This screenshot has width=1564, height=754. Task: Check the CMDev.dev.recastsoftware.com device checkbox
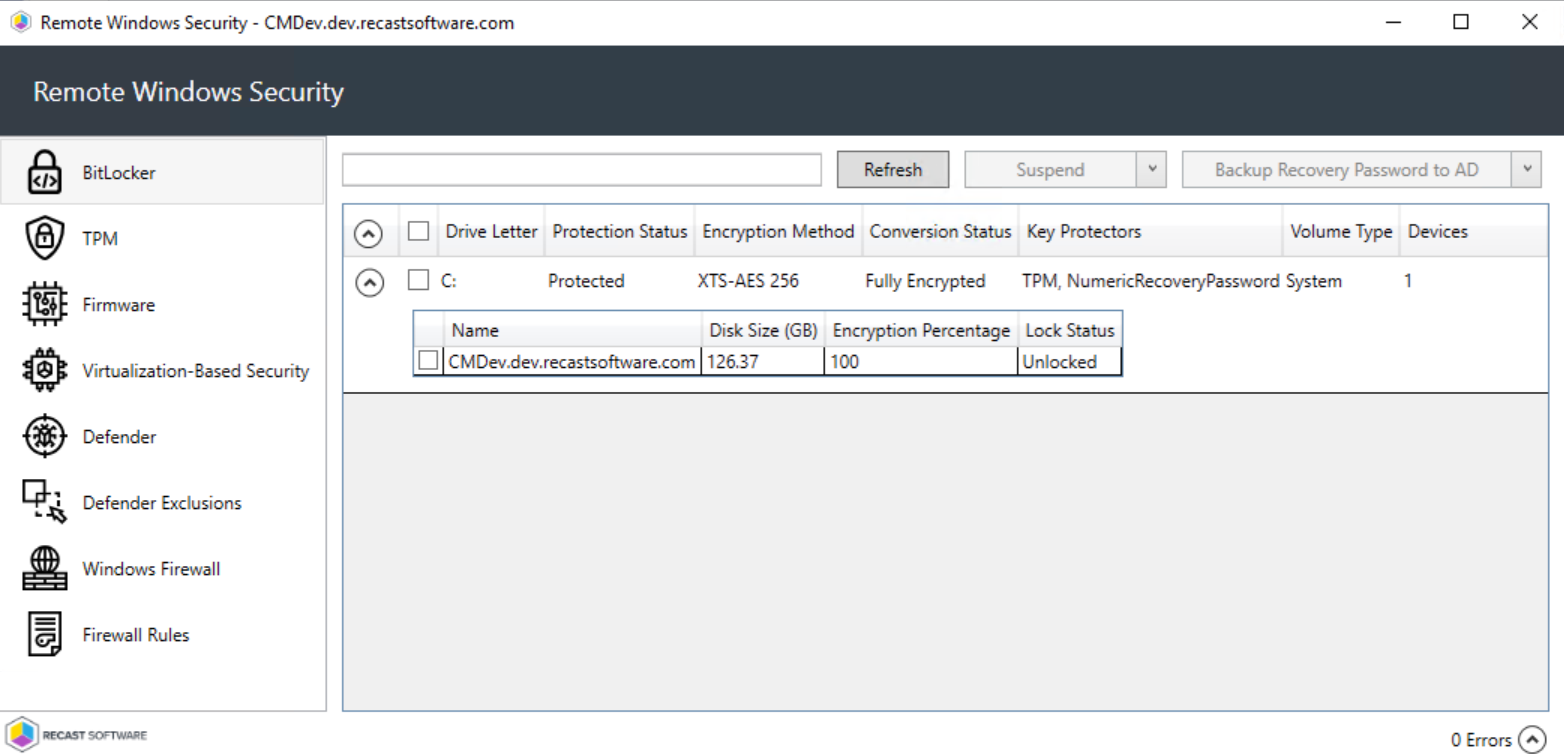[x=428, y=361]
